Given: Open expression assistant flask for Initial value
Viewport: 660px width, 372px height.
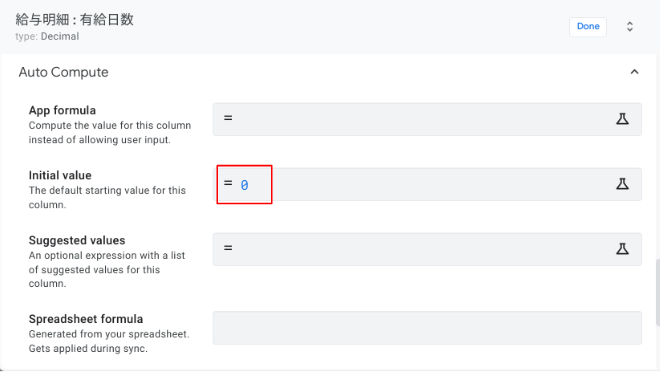Looking at the screenshot, I should click(x=623, y=184).
